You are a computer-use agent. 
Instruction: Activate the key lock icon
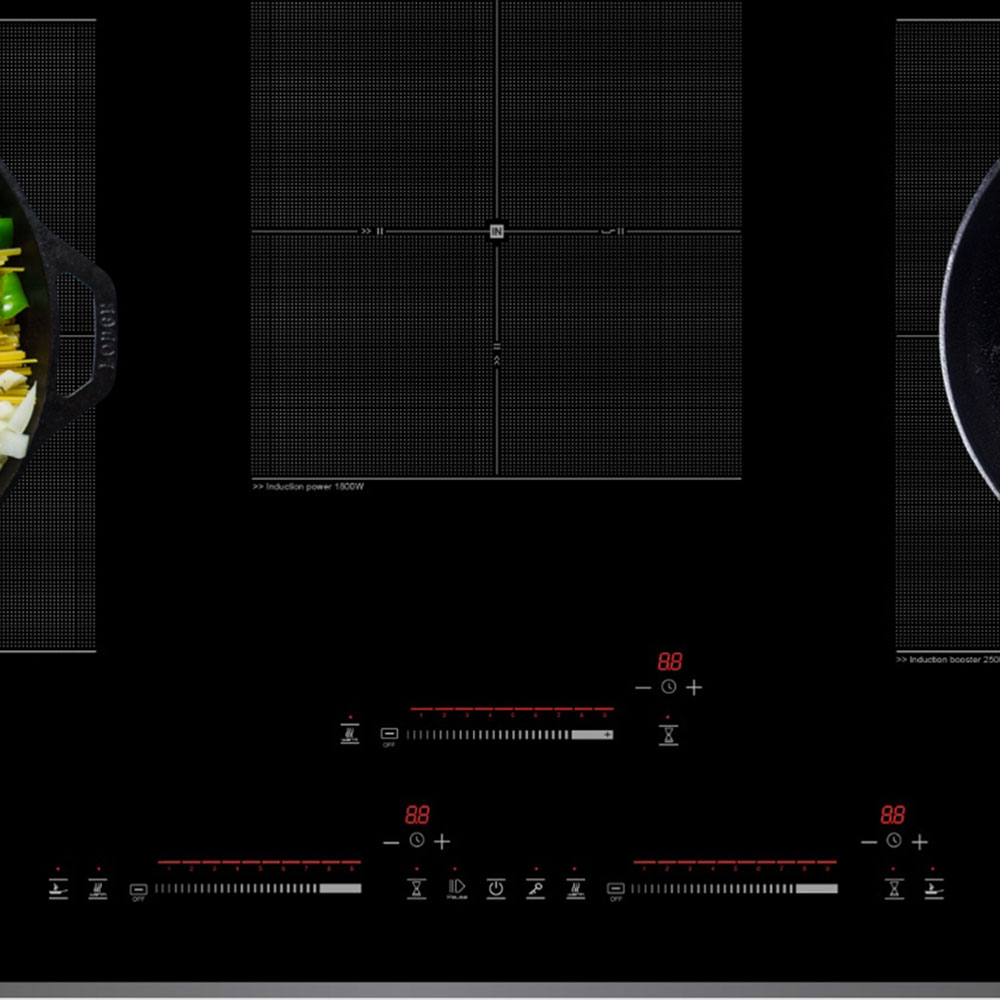tap(535, 887)
